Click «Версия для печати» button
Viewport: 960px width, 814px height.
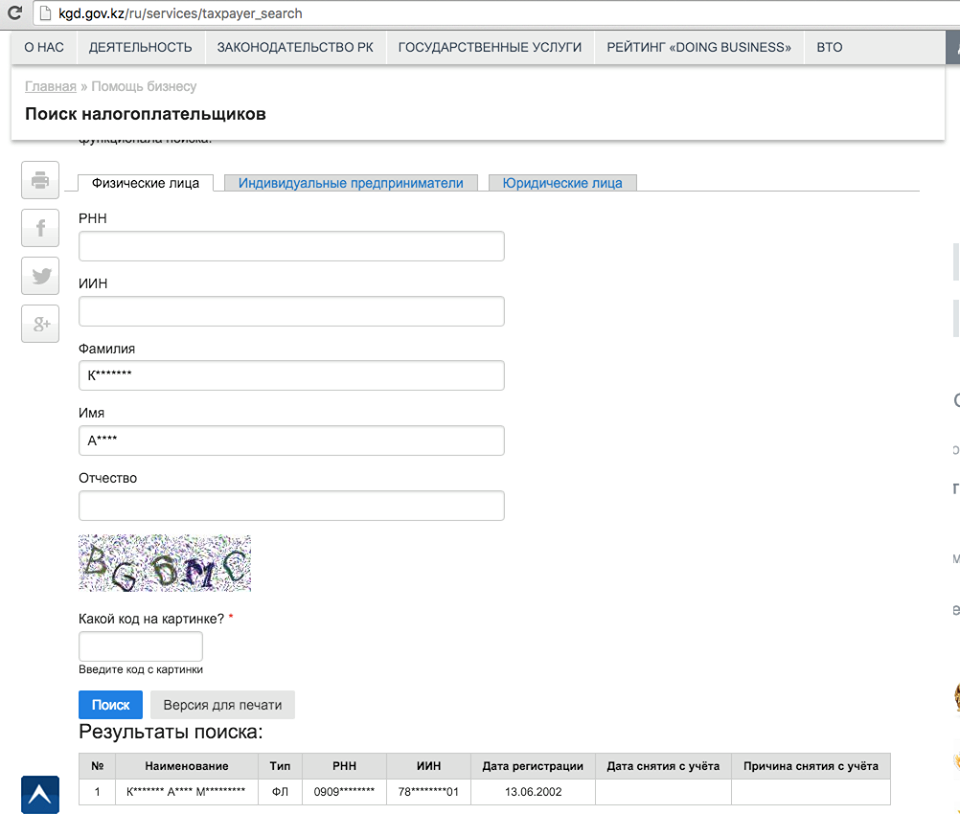(x=222, y=705)
